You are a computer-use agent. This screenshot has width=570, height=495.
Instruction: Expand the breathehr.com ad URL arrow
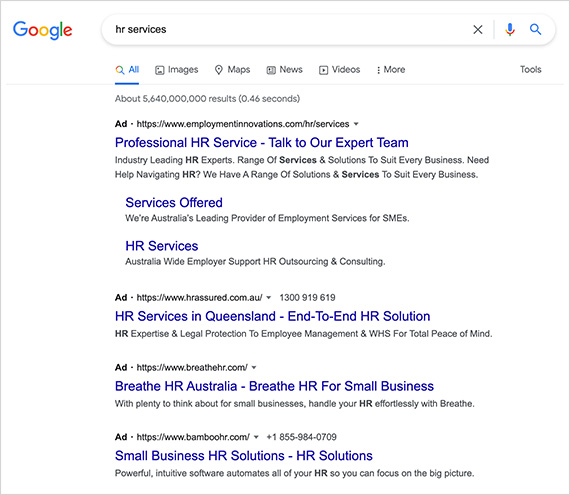point(254,367)
